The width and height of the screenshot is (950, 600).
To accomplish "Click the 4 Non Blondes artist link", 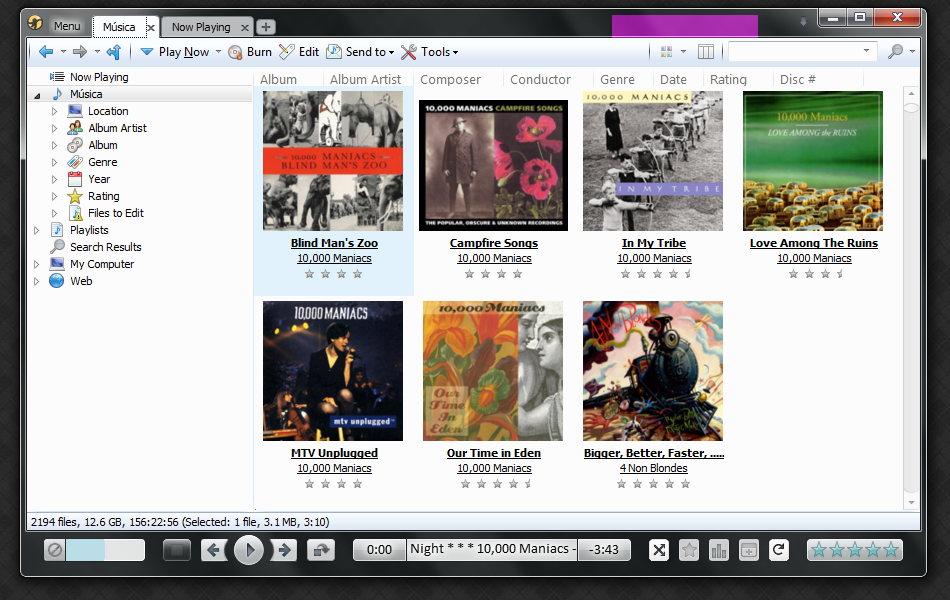I will coord(653,468).
